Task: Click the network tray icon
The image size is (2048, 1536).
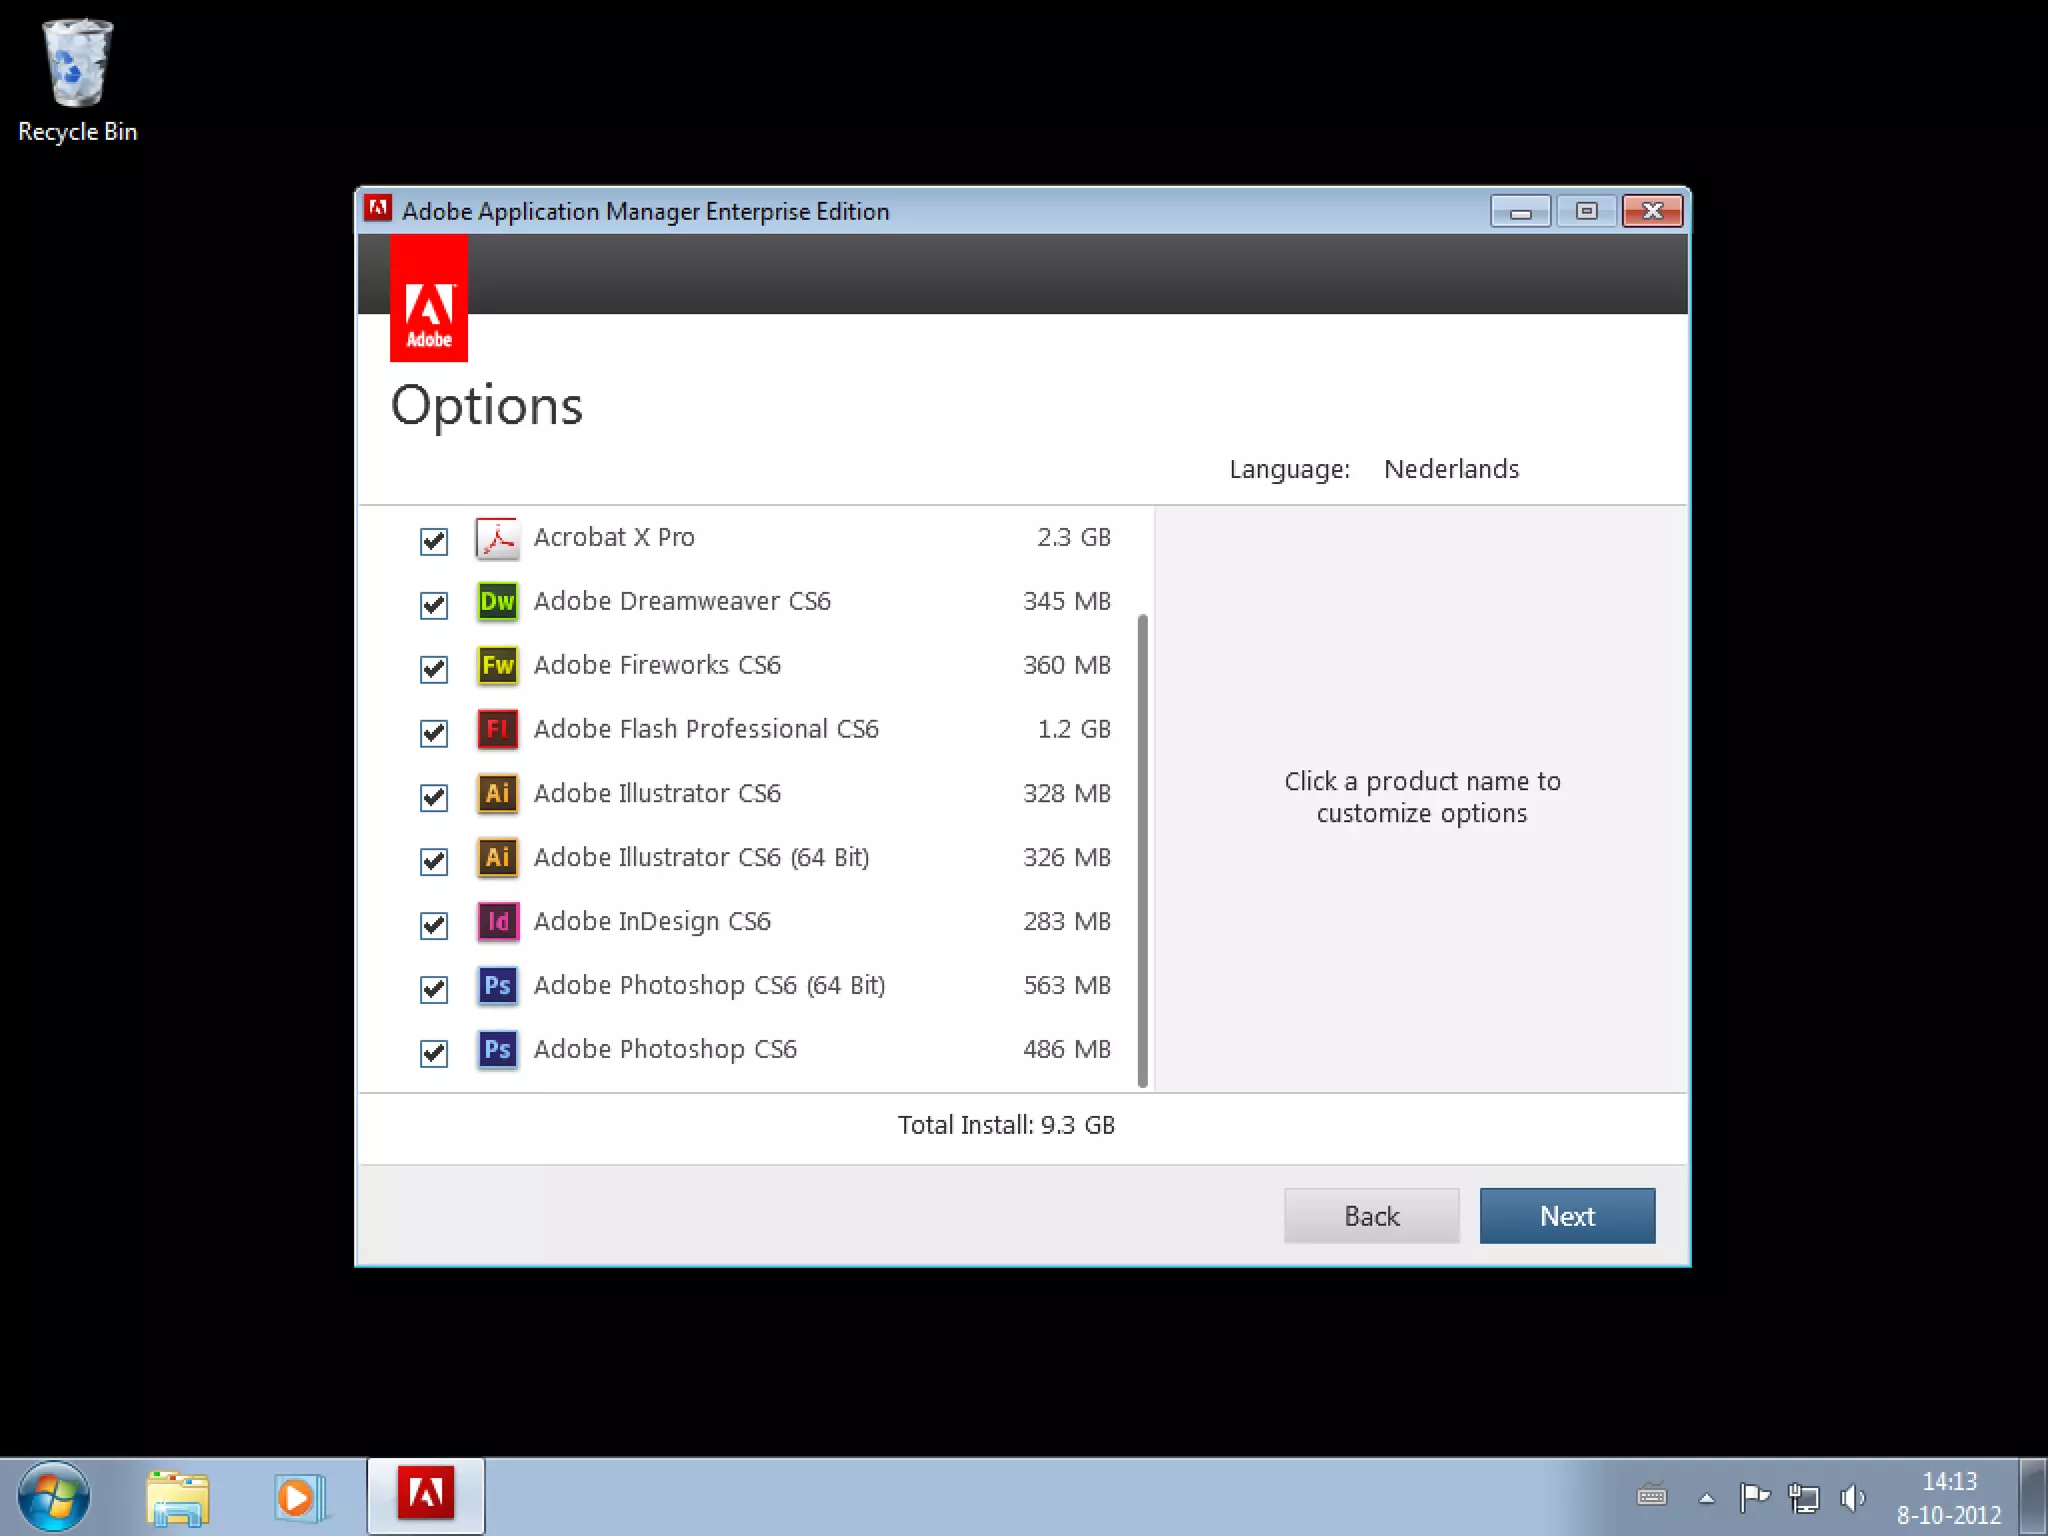Action: (1804, 1497)
